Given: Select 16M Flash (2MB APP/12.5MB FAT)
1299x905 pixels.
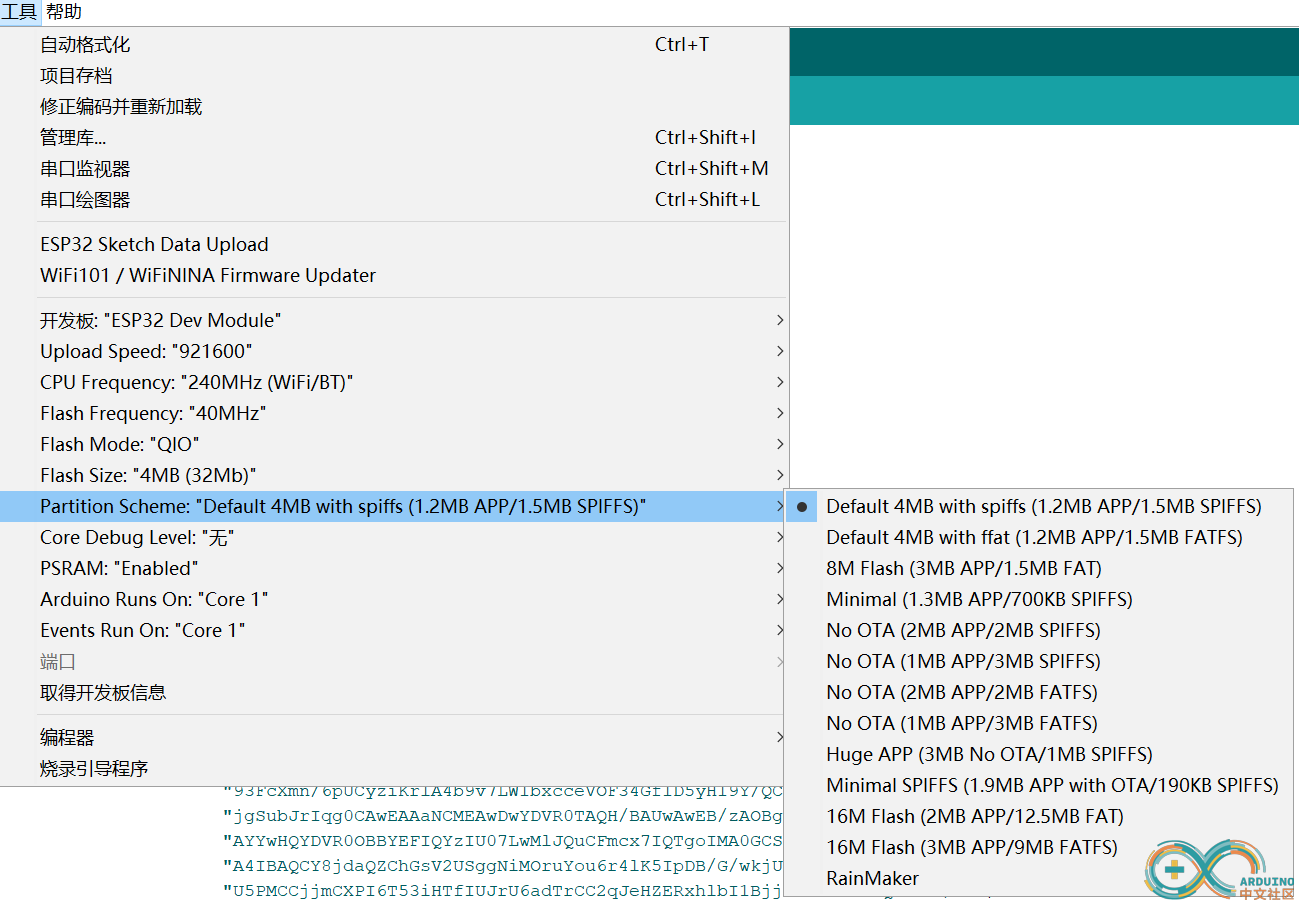Looking at the screenshot, I should [x=1039, y=817].
